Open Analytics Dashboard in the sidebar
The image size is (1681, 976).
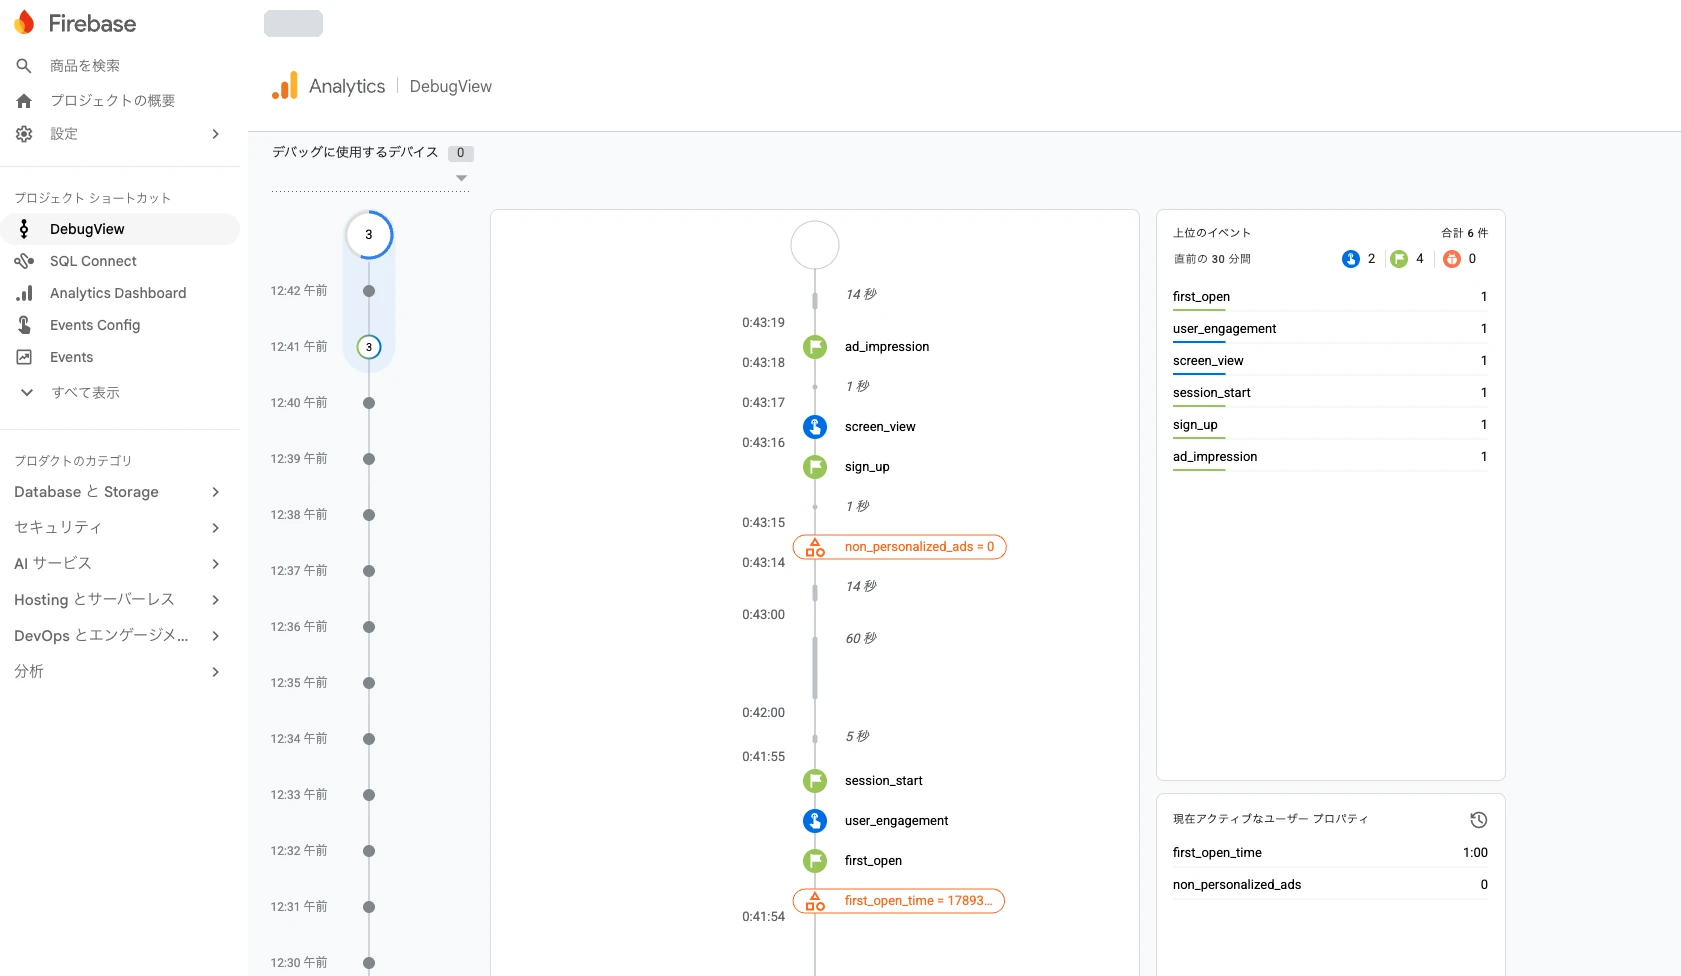[x=120, y=293]
